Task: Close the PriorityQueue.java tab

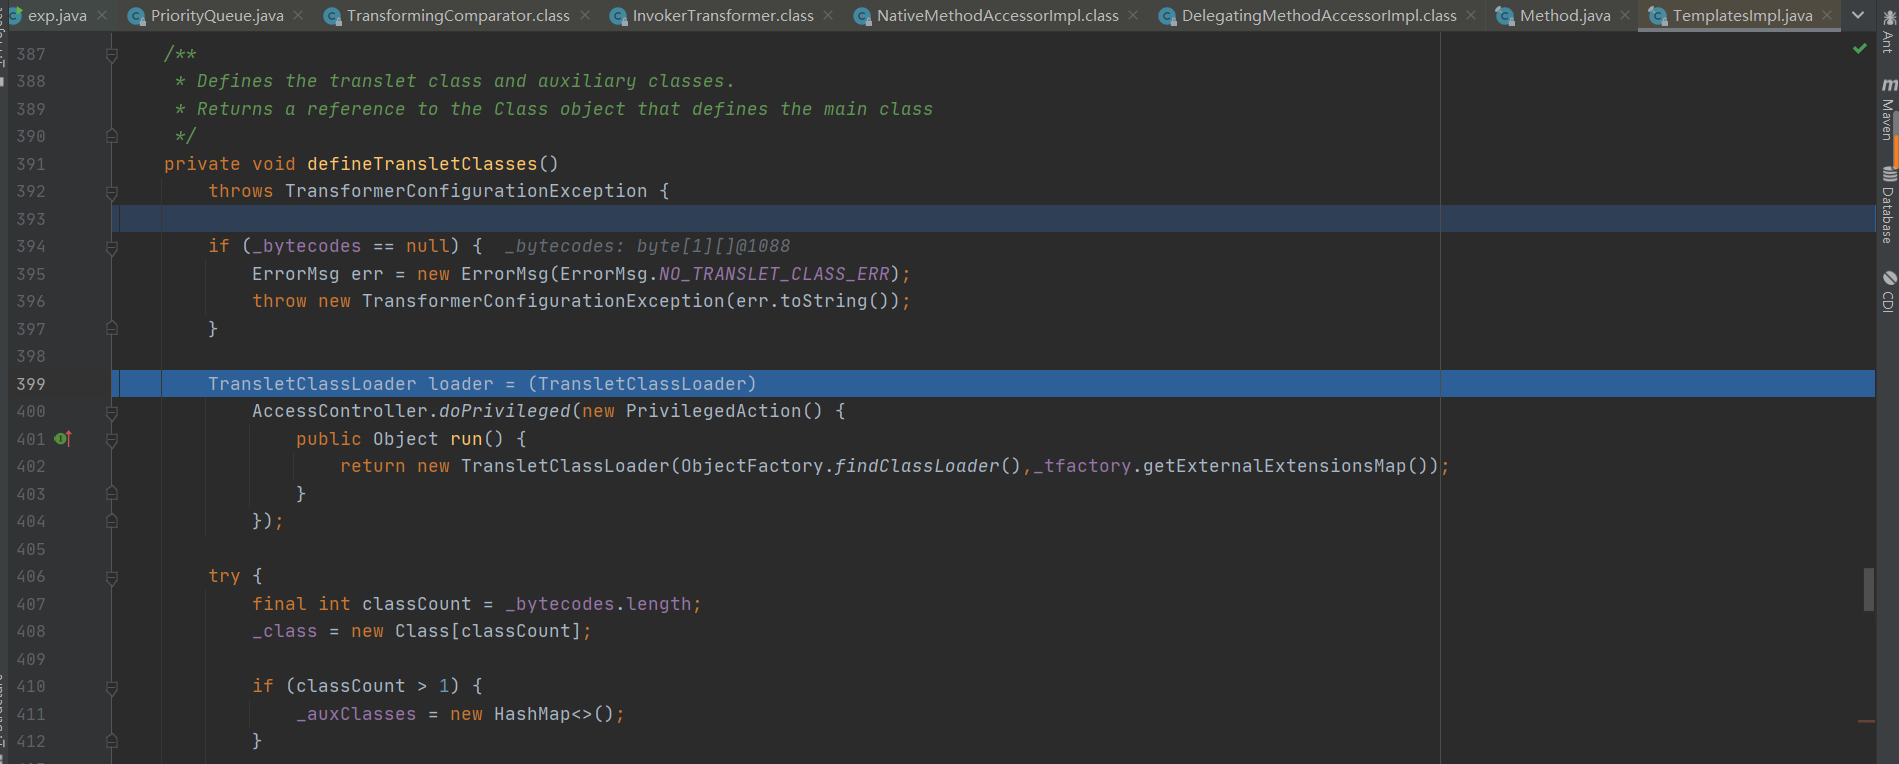Action: (299, 16)
